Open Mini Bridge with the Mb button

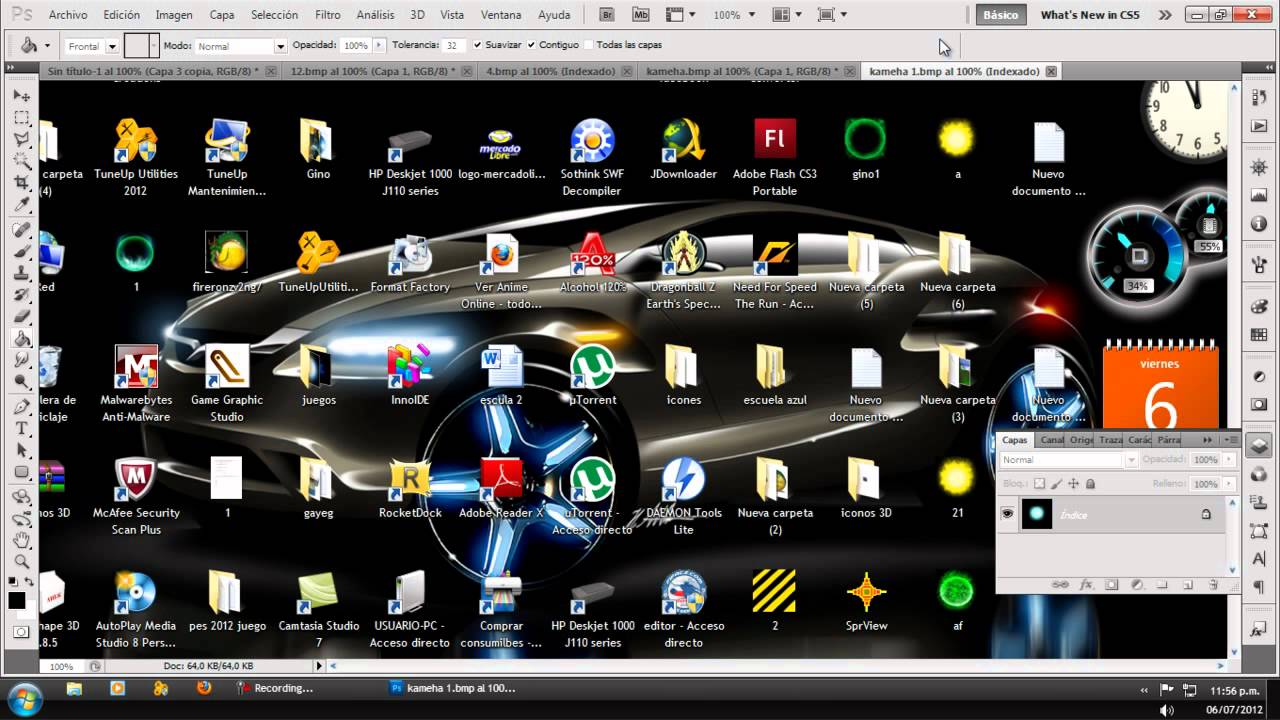click(x=641, y=15)
